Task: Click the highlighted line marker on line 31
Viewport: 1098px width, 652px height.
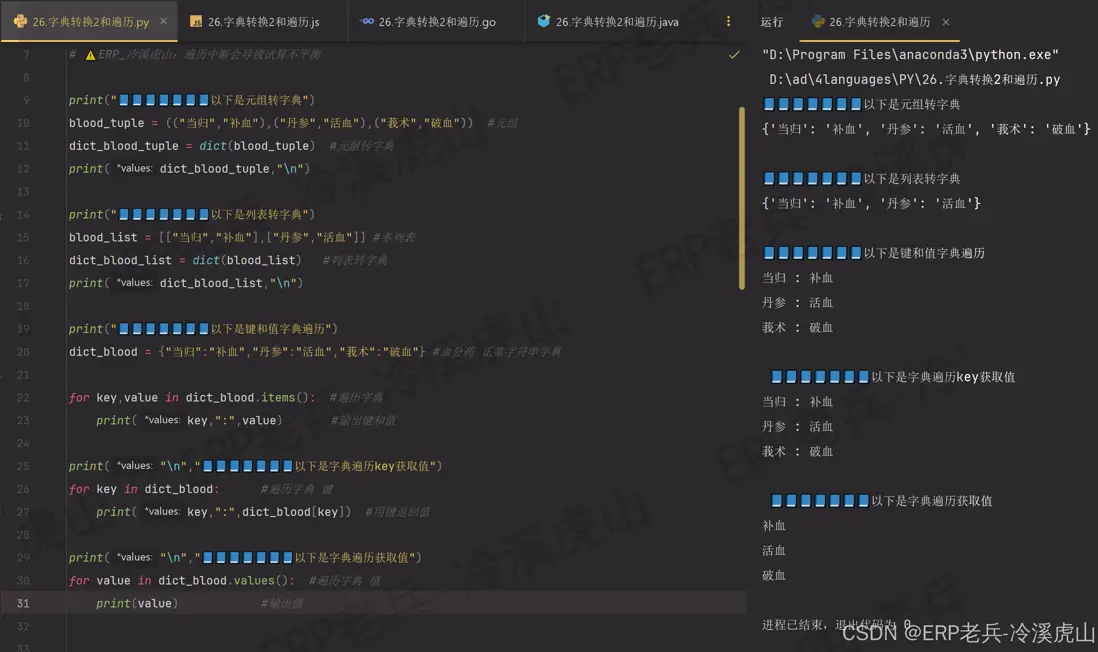Action: point(25,603)
